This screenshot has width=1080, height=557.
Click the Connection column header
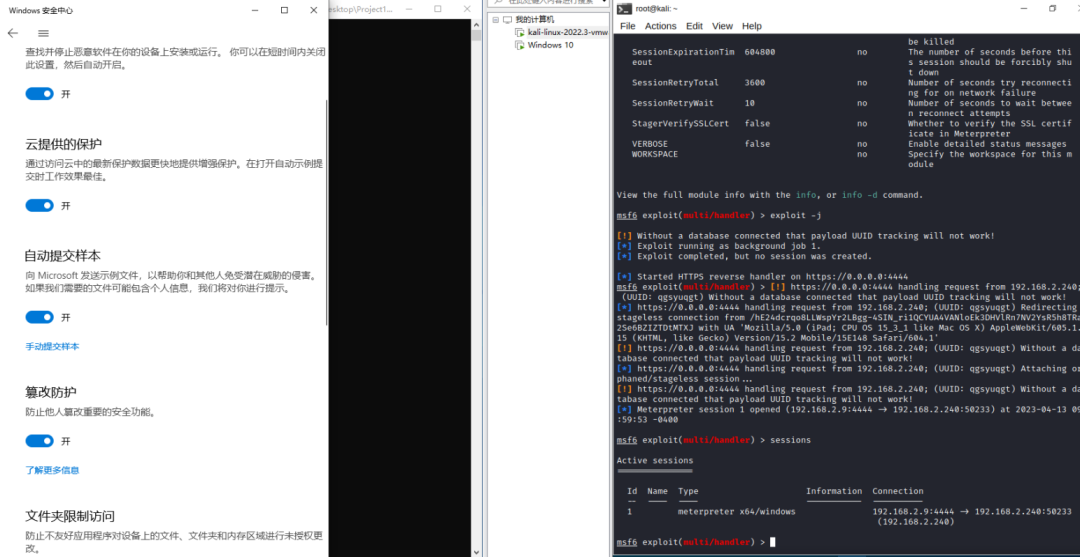[897, 491]
